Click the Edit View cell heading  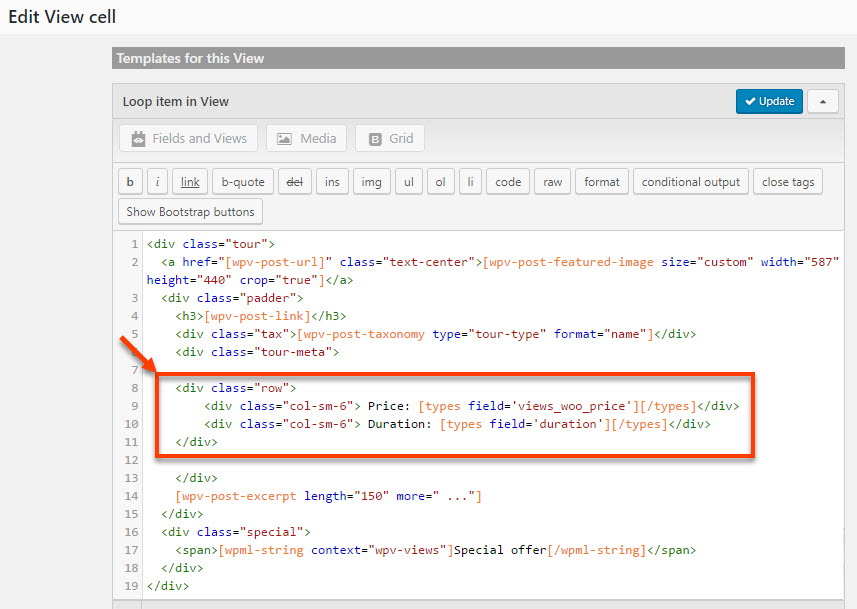point(62,17)
